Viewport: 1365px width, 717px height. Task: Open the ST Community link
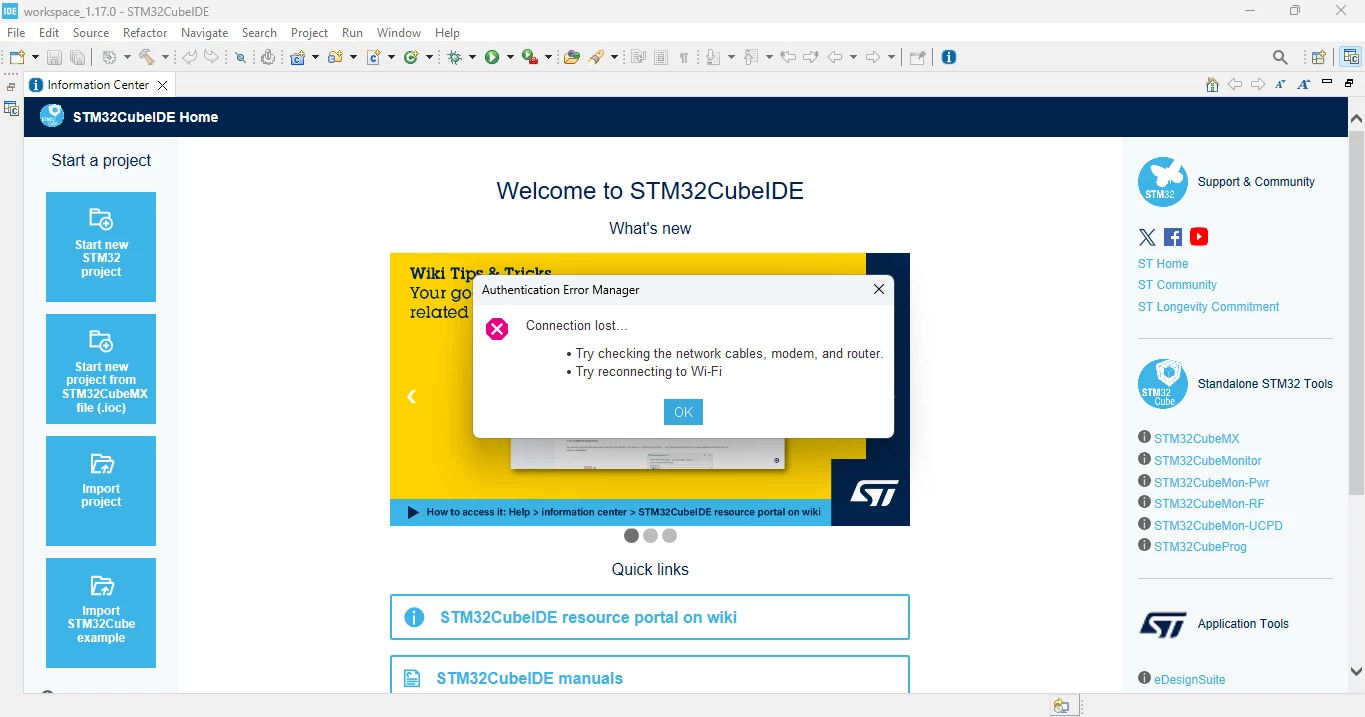pyautogui.click(x=1177, y=285)
